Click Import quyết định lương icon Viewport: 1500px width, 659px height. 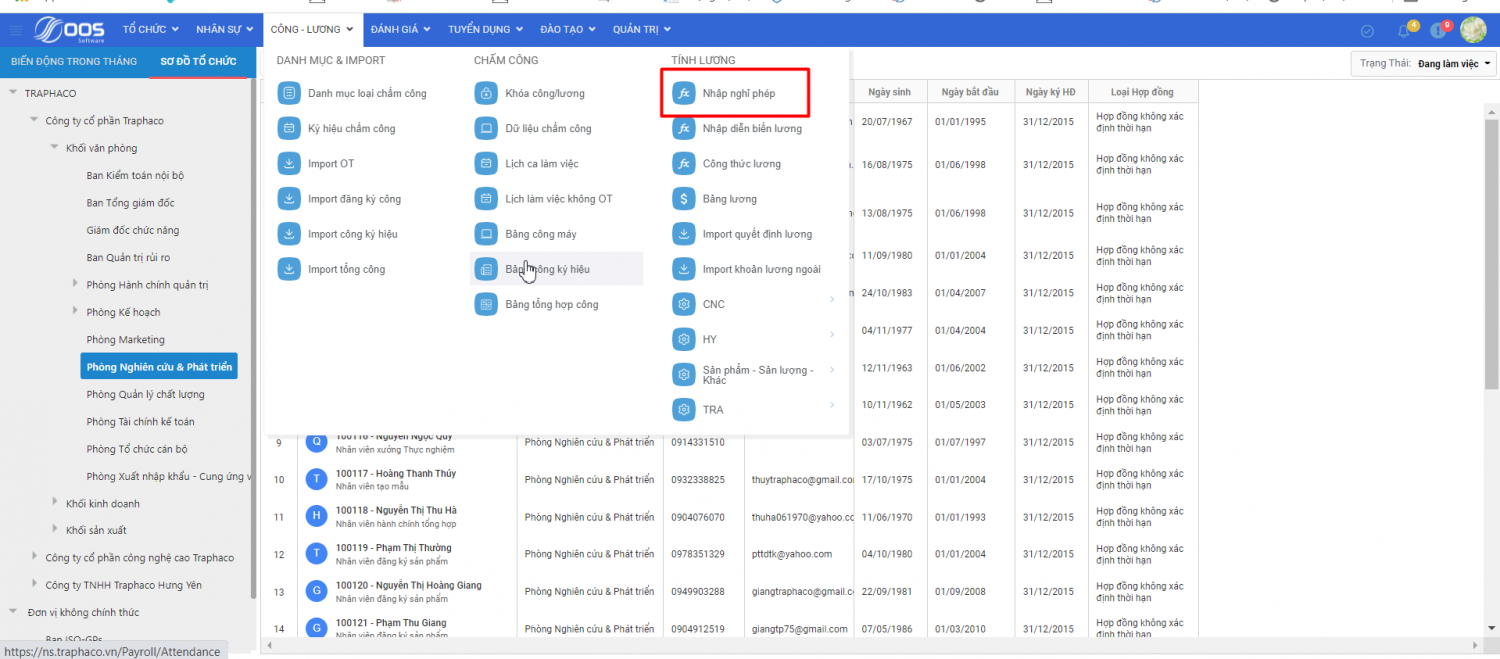pos(684,234)
